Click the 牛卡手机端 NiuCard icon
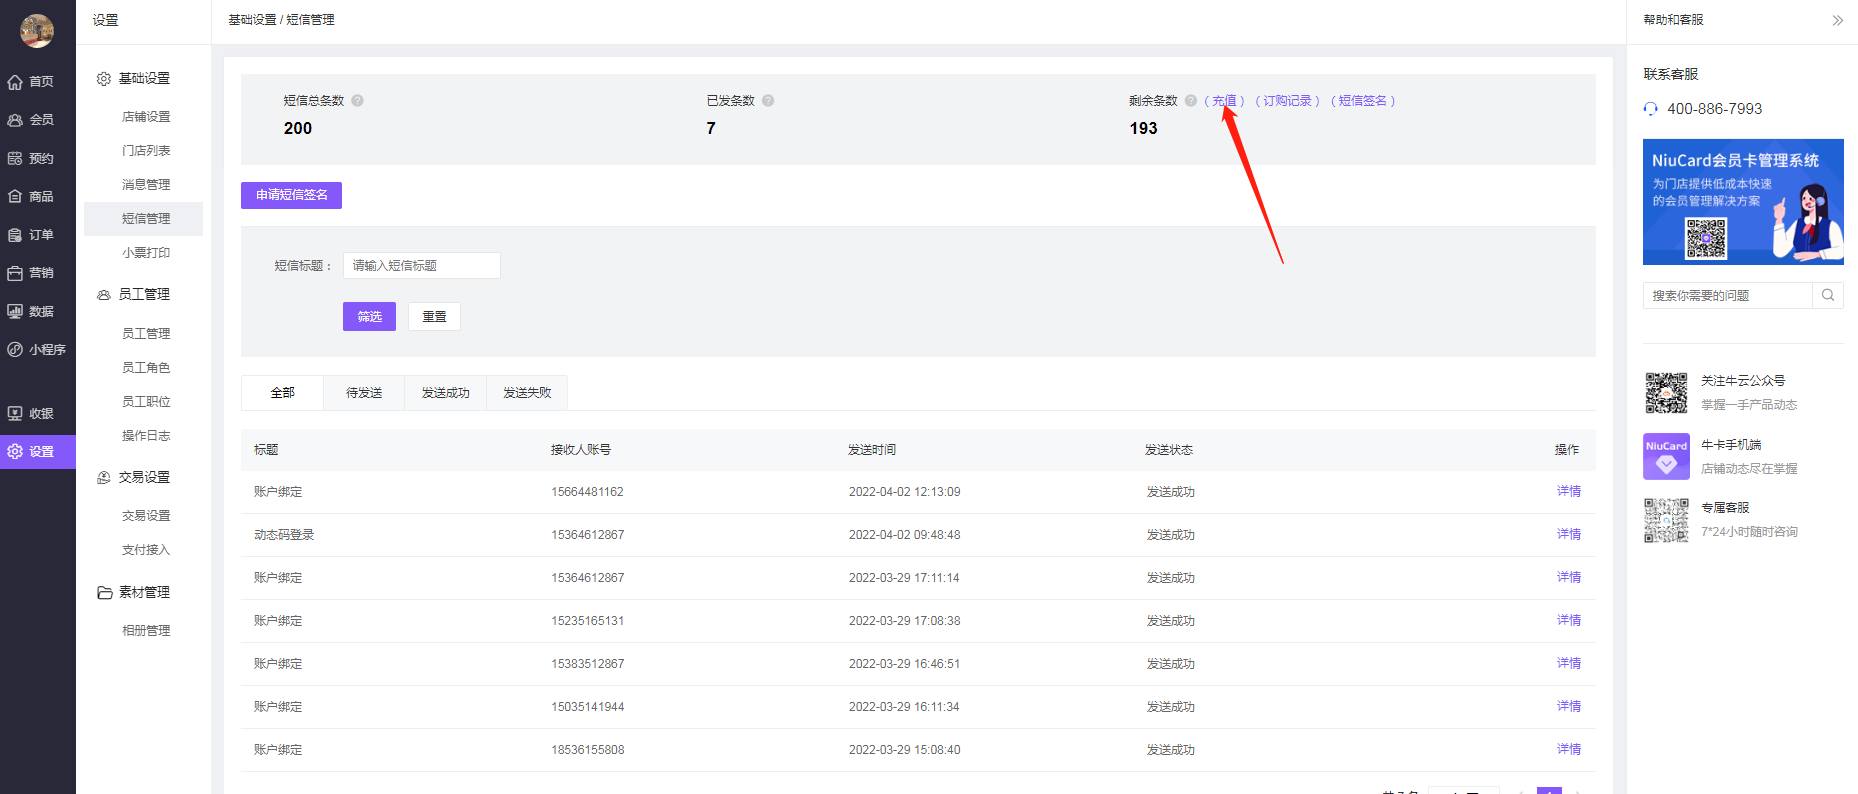1858x794 pixels. coord(1666,457)
